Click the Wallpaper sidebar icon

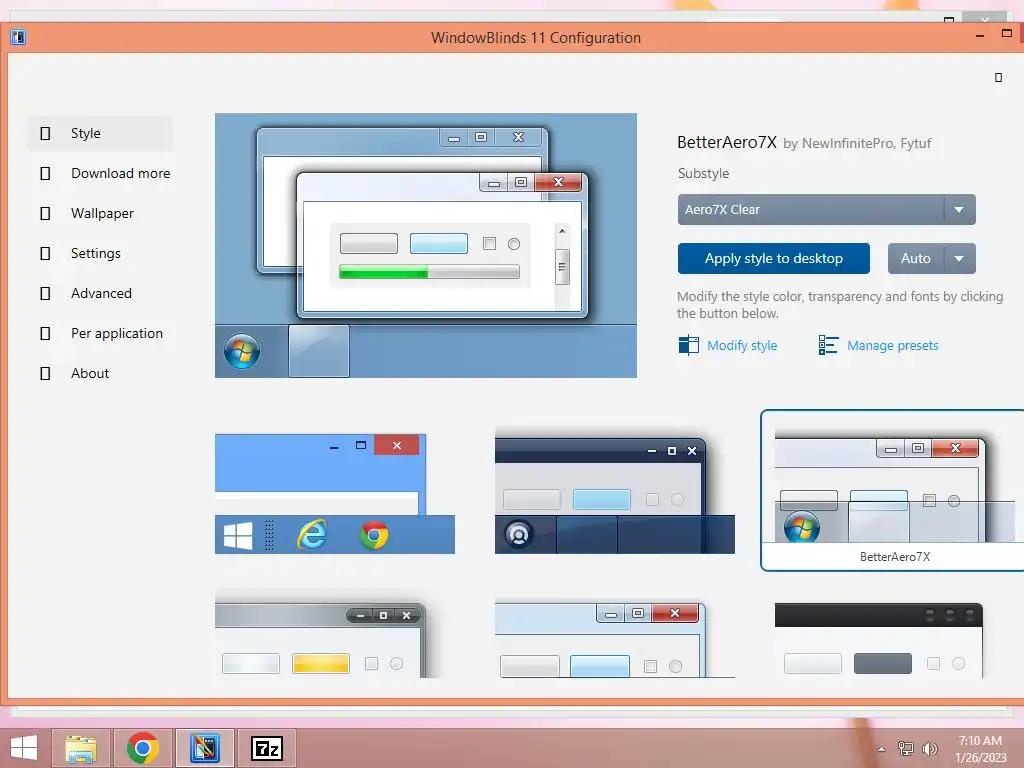[x=45, y=214]
